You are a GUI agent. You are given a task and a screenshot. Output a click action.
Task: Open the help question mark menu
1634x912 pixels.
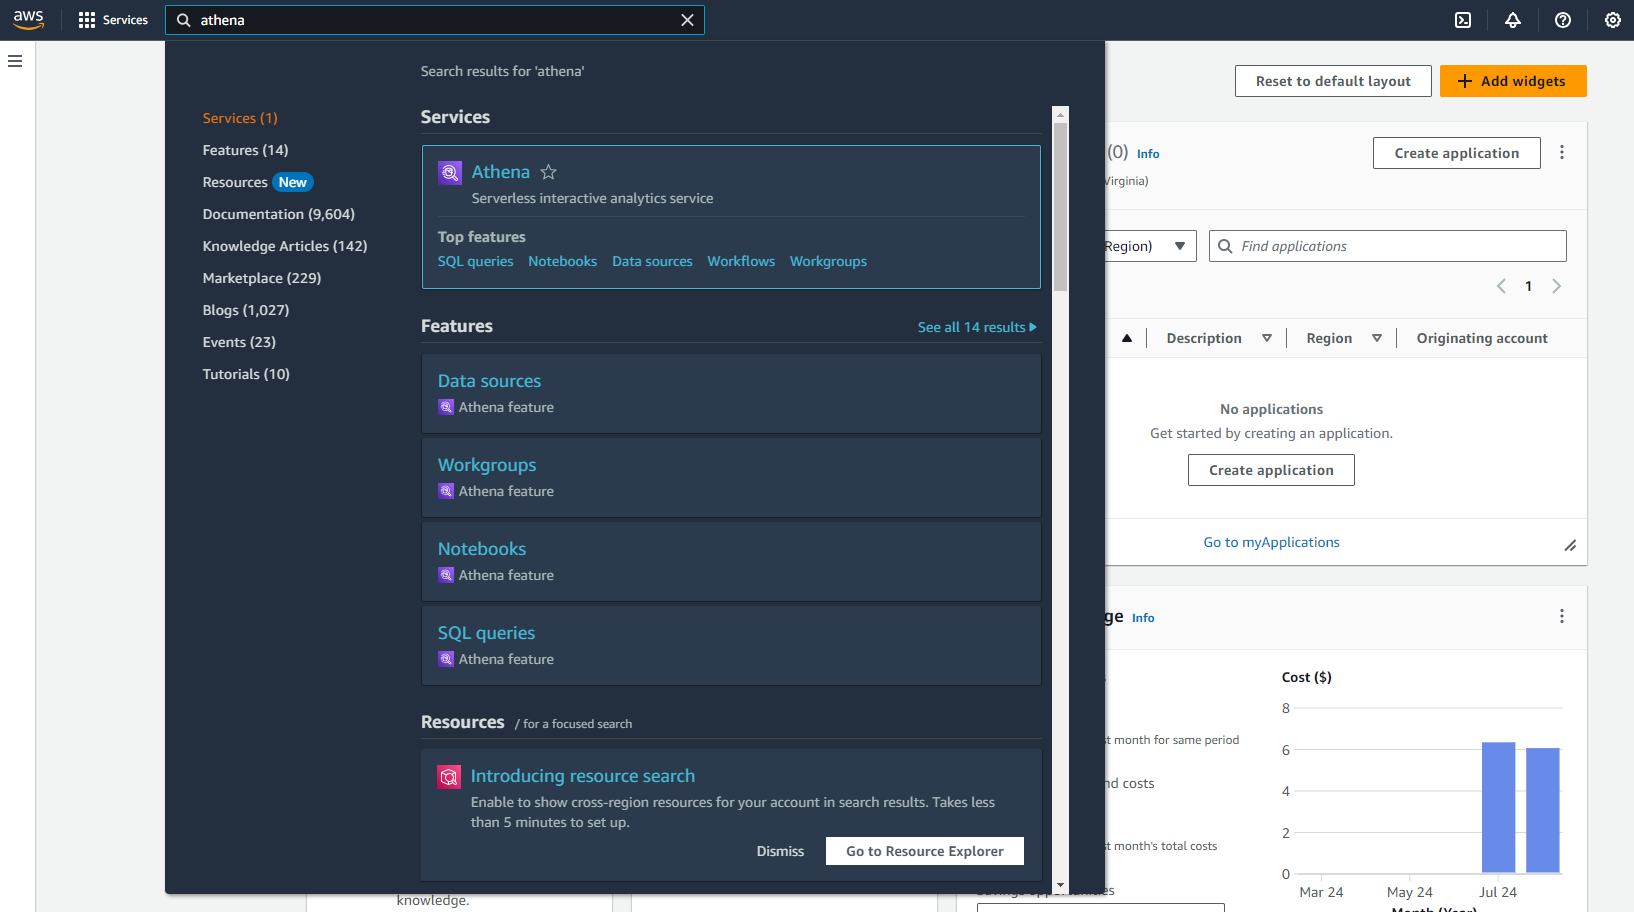(x=1563, y=20)
